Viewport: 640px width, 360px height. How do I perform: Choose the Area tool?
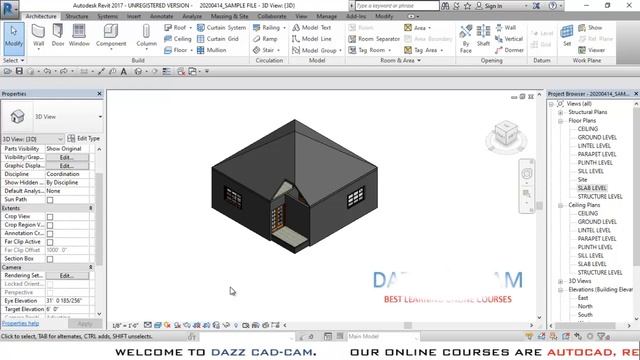coord(417,27)
